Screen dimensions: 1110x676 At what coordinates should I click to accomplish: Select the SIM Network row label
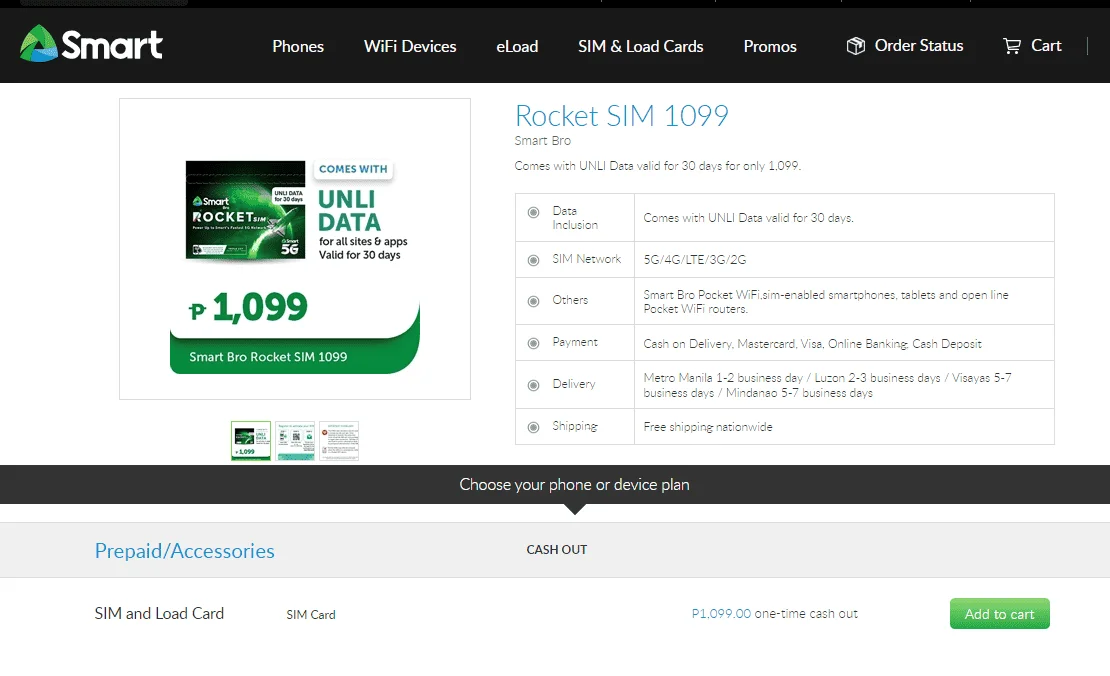587,259
